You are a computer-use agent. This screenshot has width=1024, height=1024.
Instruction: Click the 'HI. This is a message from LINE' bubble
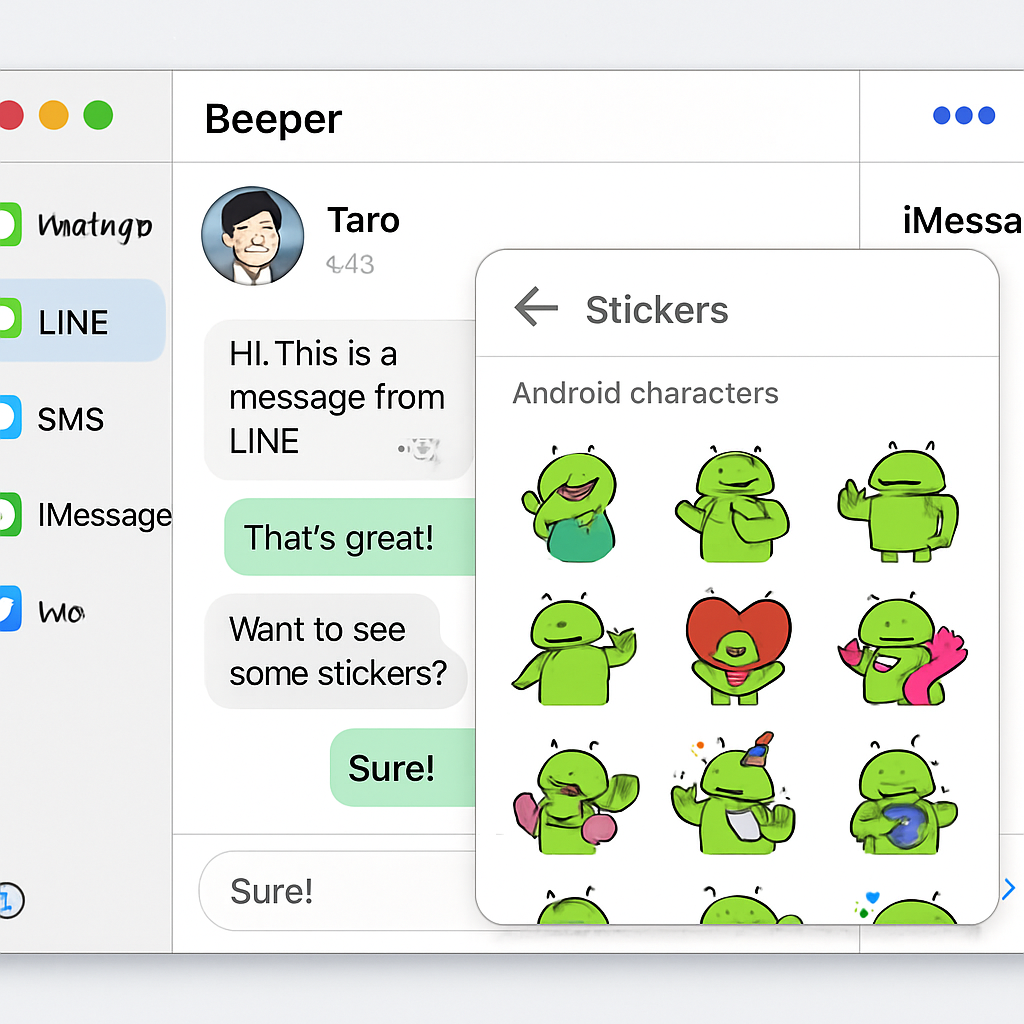(339, 399)
